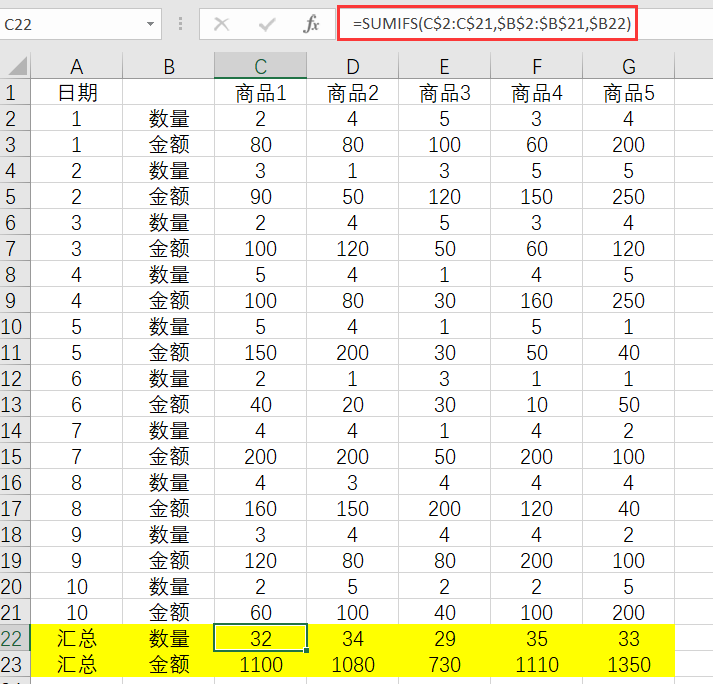Click the 商品2 header cell
Image resolution: width=713 pixels, height=684 pixels.
coord(353,93)
